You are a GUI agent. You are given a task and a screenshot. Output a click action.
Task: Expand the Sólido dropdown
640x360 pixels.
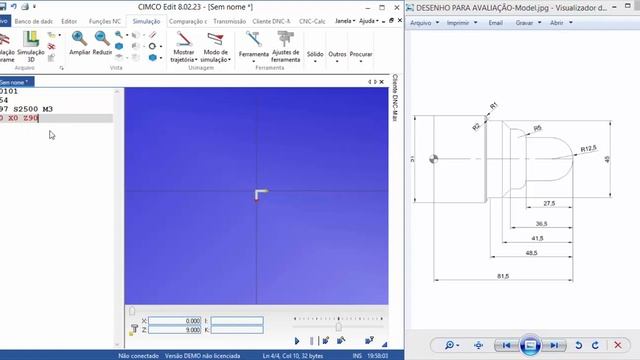315,56
